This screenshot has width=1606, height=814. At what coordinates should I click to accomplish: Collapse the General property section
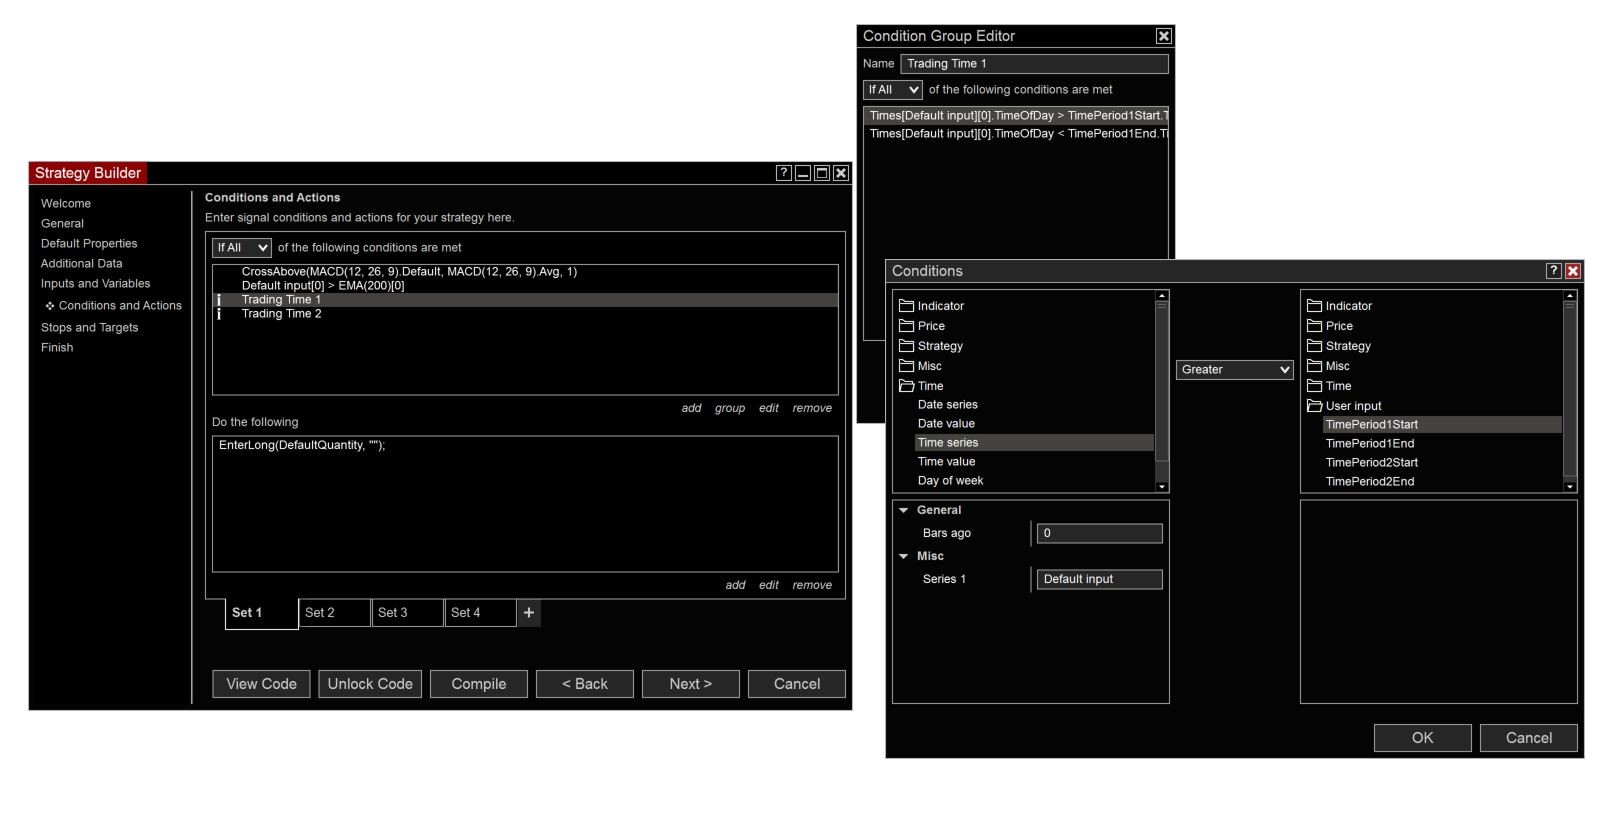point(903,510)
